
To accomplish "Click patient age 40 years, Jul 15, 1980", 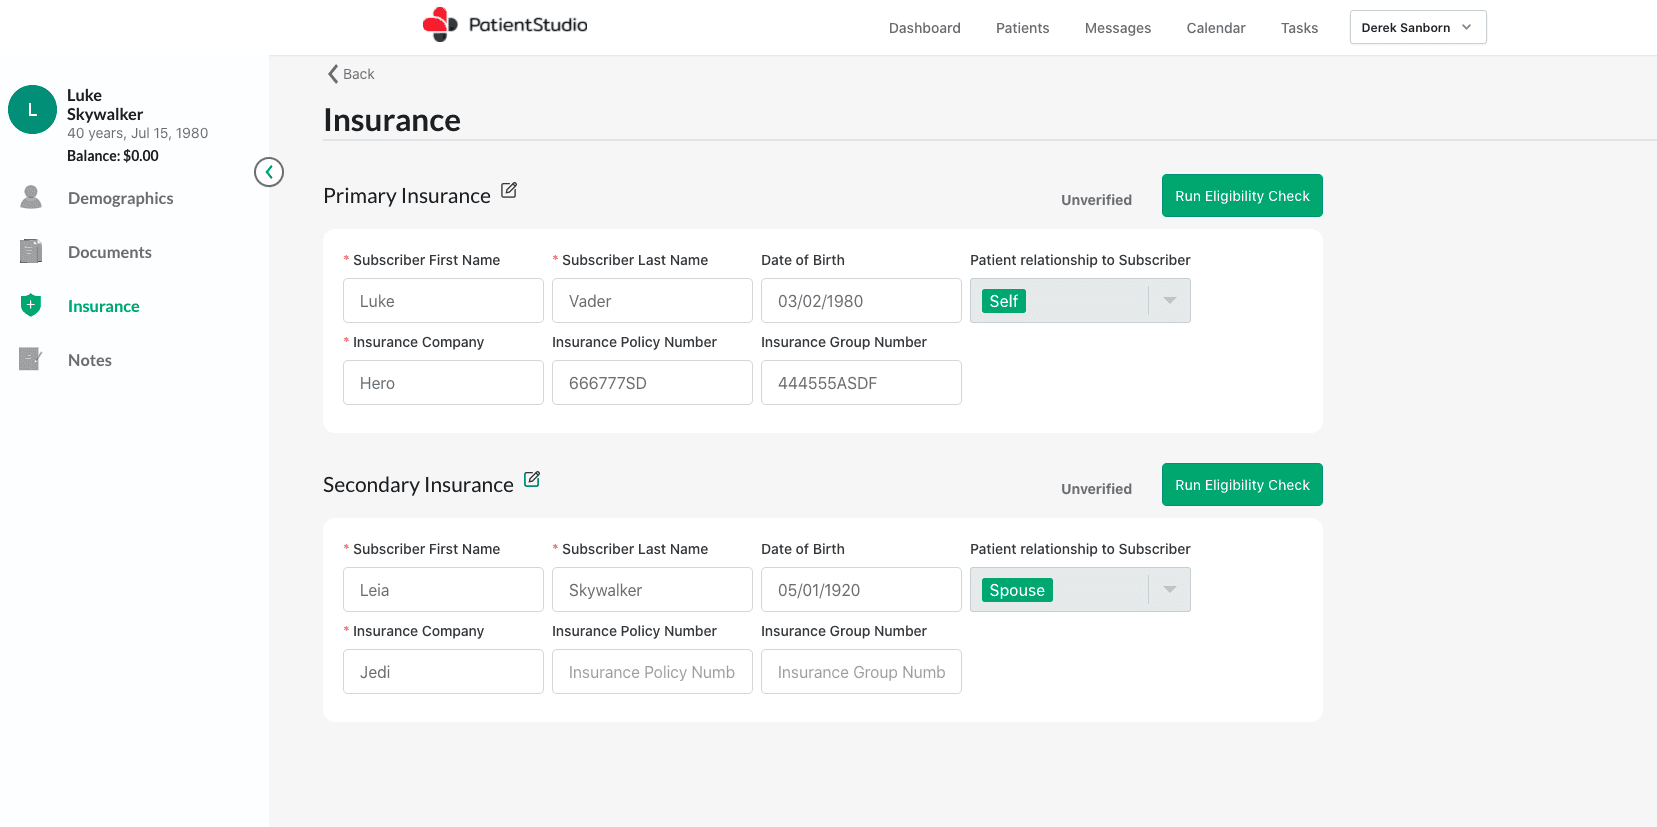I will 138,133.
